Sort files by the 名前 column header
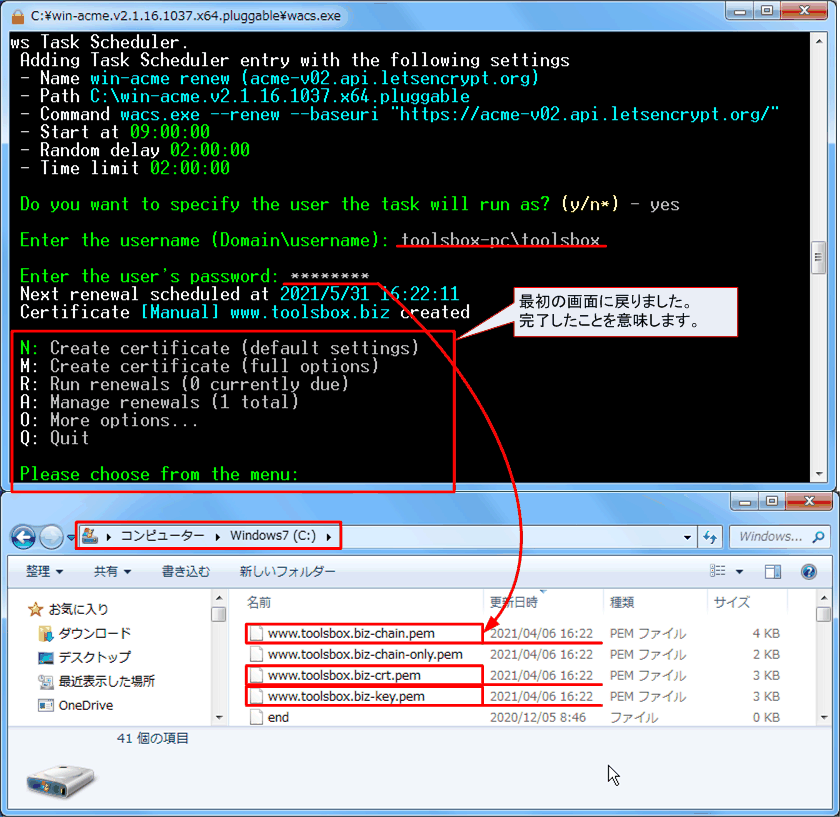This screenshot has height=817, width=840. coord(259,603)
